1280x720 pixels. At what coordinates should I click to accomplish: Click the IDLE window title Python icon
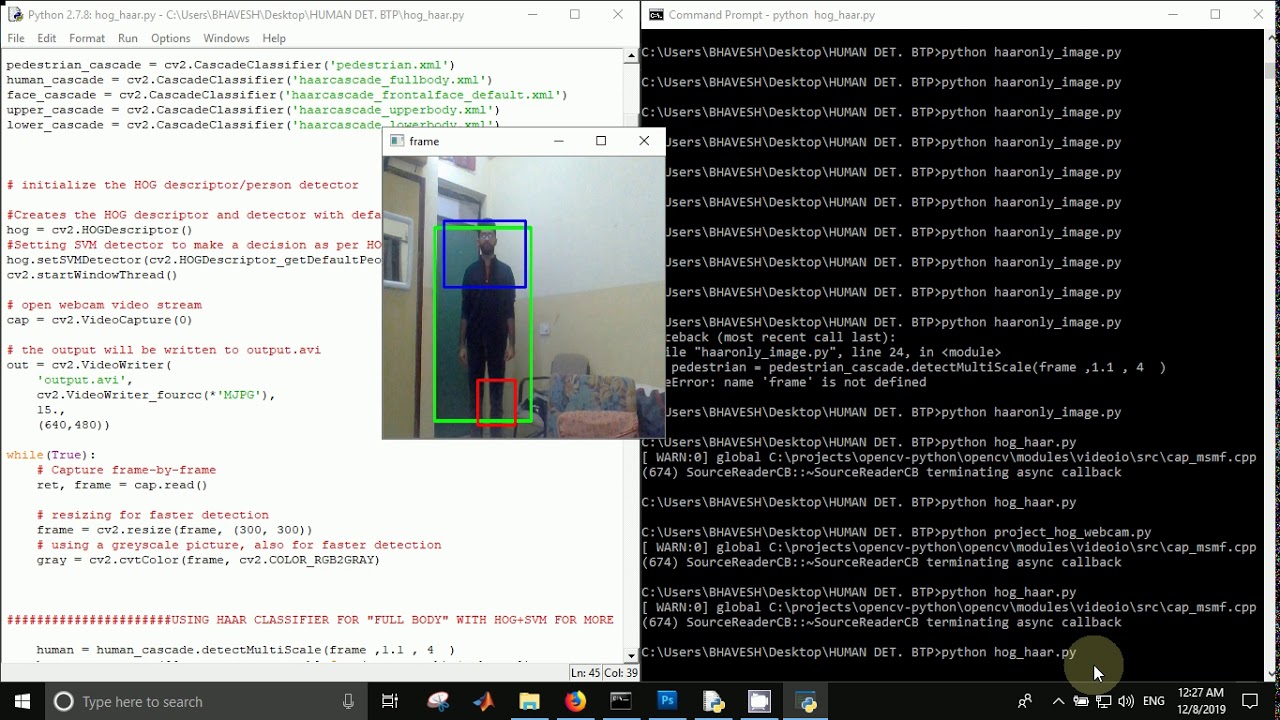(14, 15)
